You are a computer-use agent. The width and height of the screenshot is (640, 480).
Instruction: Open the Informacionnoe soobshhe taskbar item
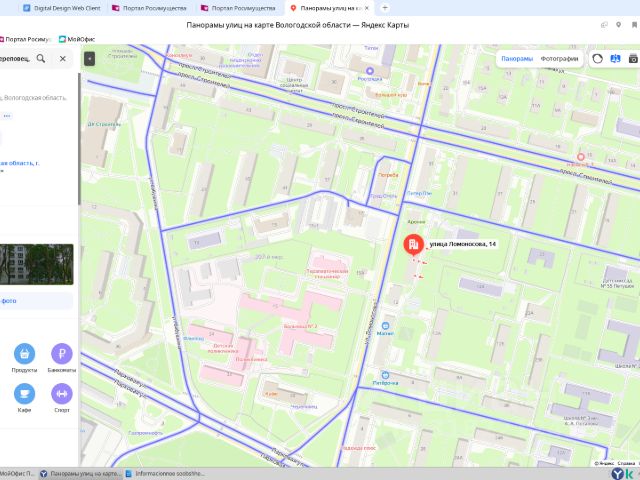[165, 473]
